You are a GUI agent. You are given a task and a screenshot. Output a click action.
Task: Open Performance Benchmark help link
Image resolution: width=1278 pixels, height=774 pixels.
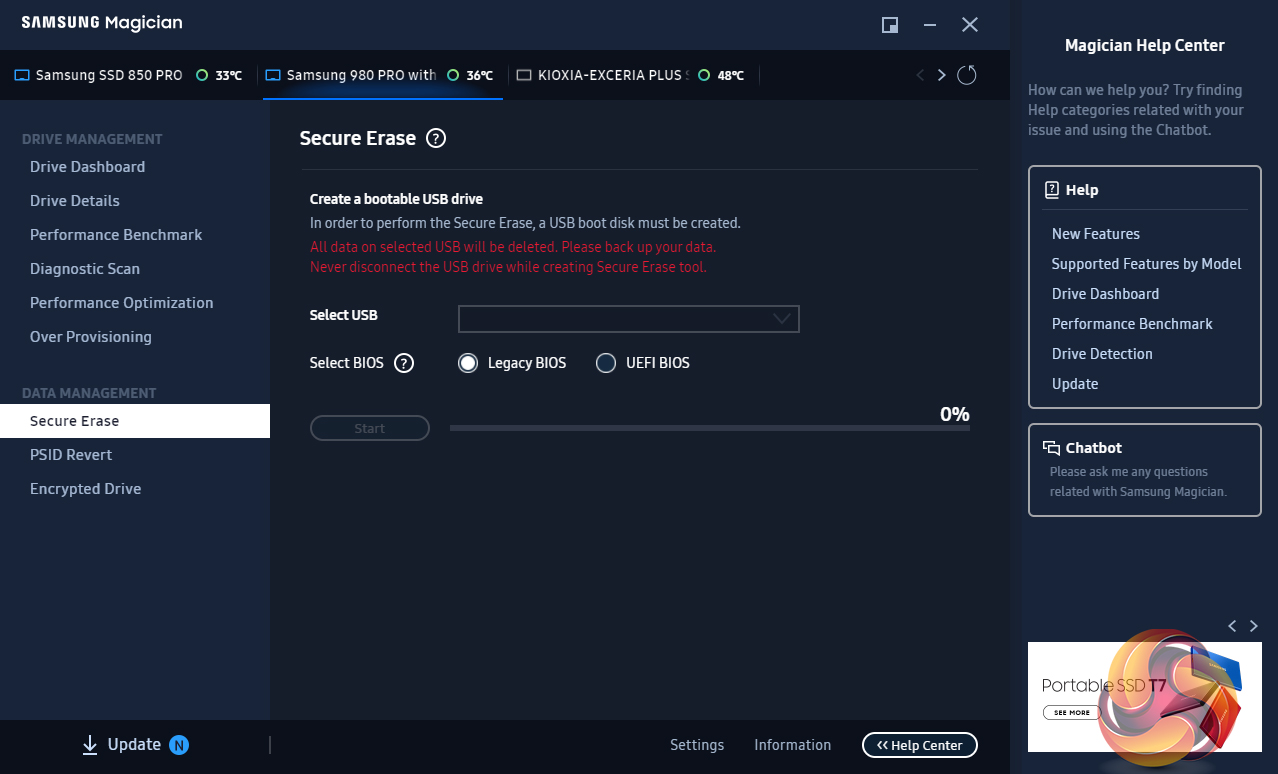pos(1132,324)
